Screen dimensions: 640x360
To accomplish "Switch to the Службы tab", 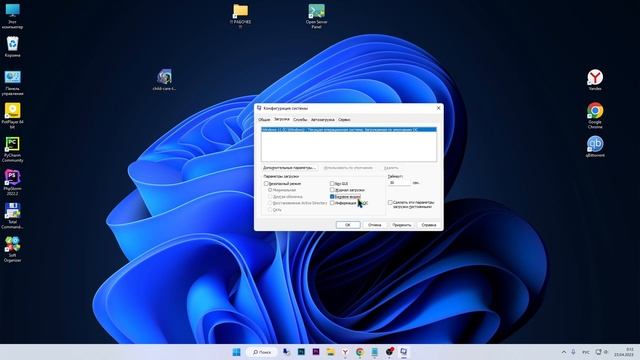I will coord(300,120).
